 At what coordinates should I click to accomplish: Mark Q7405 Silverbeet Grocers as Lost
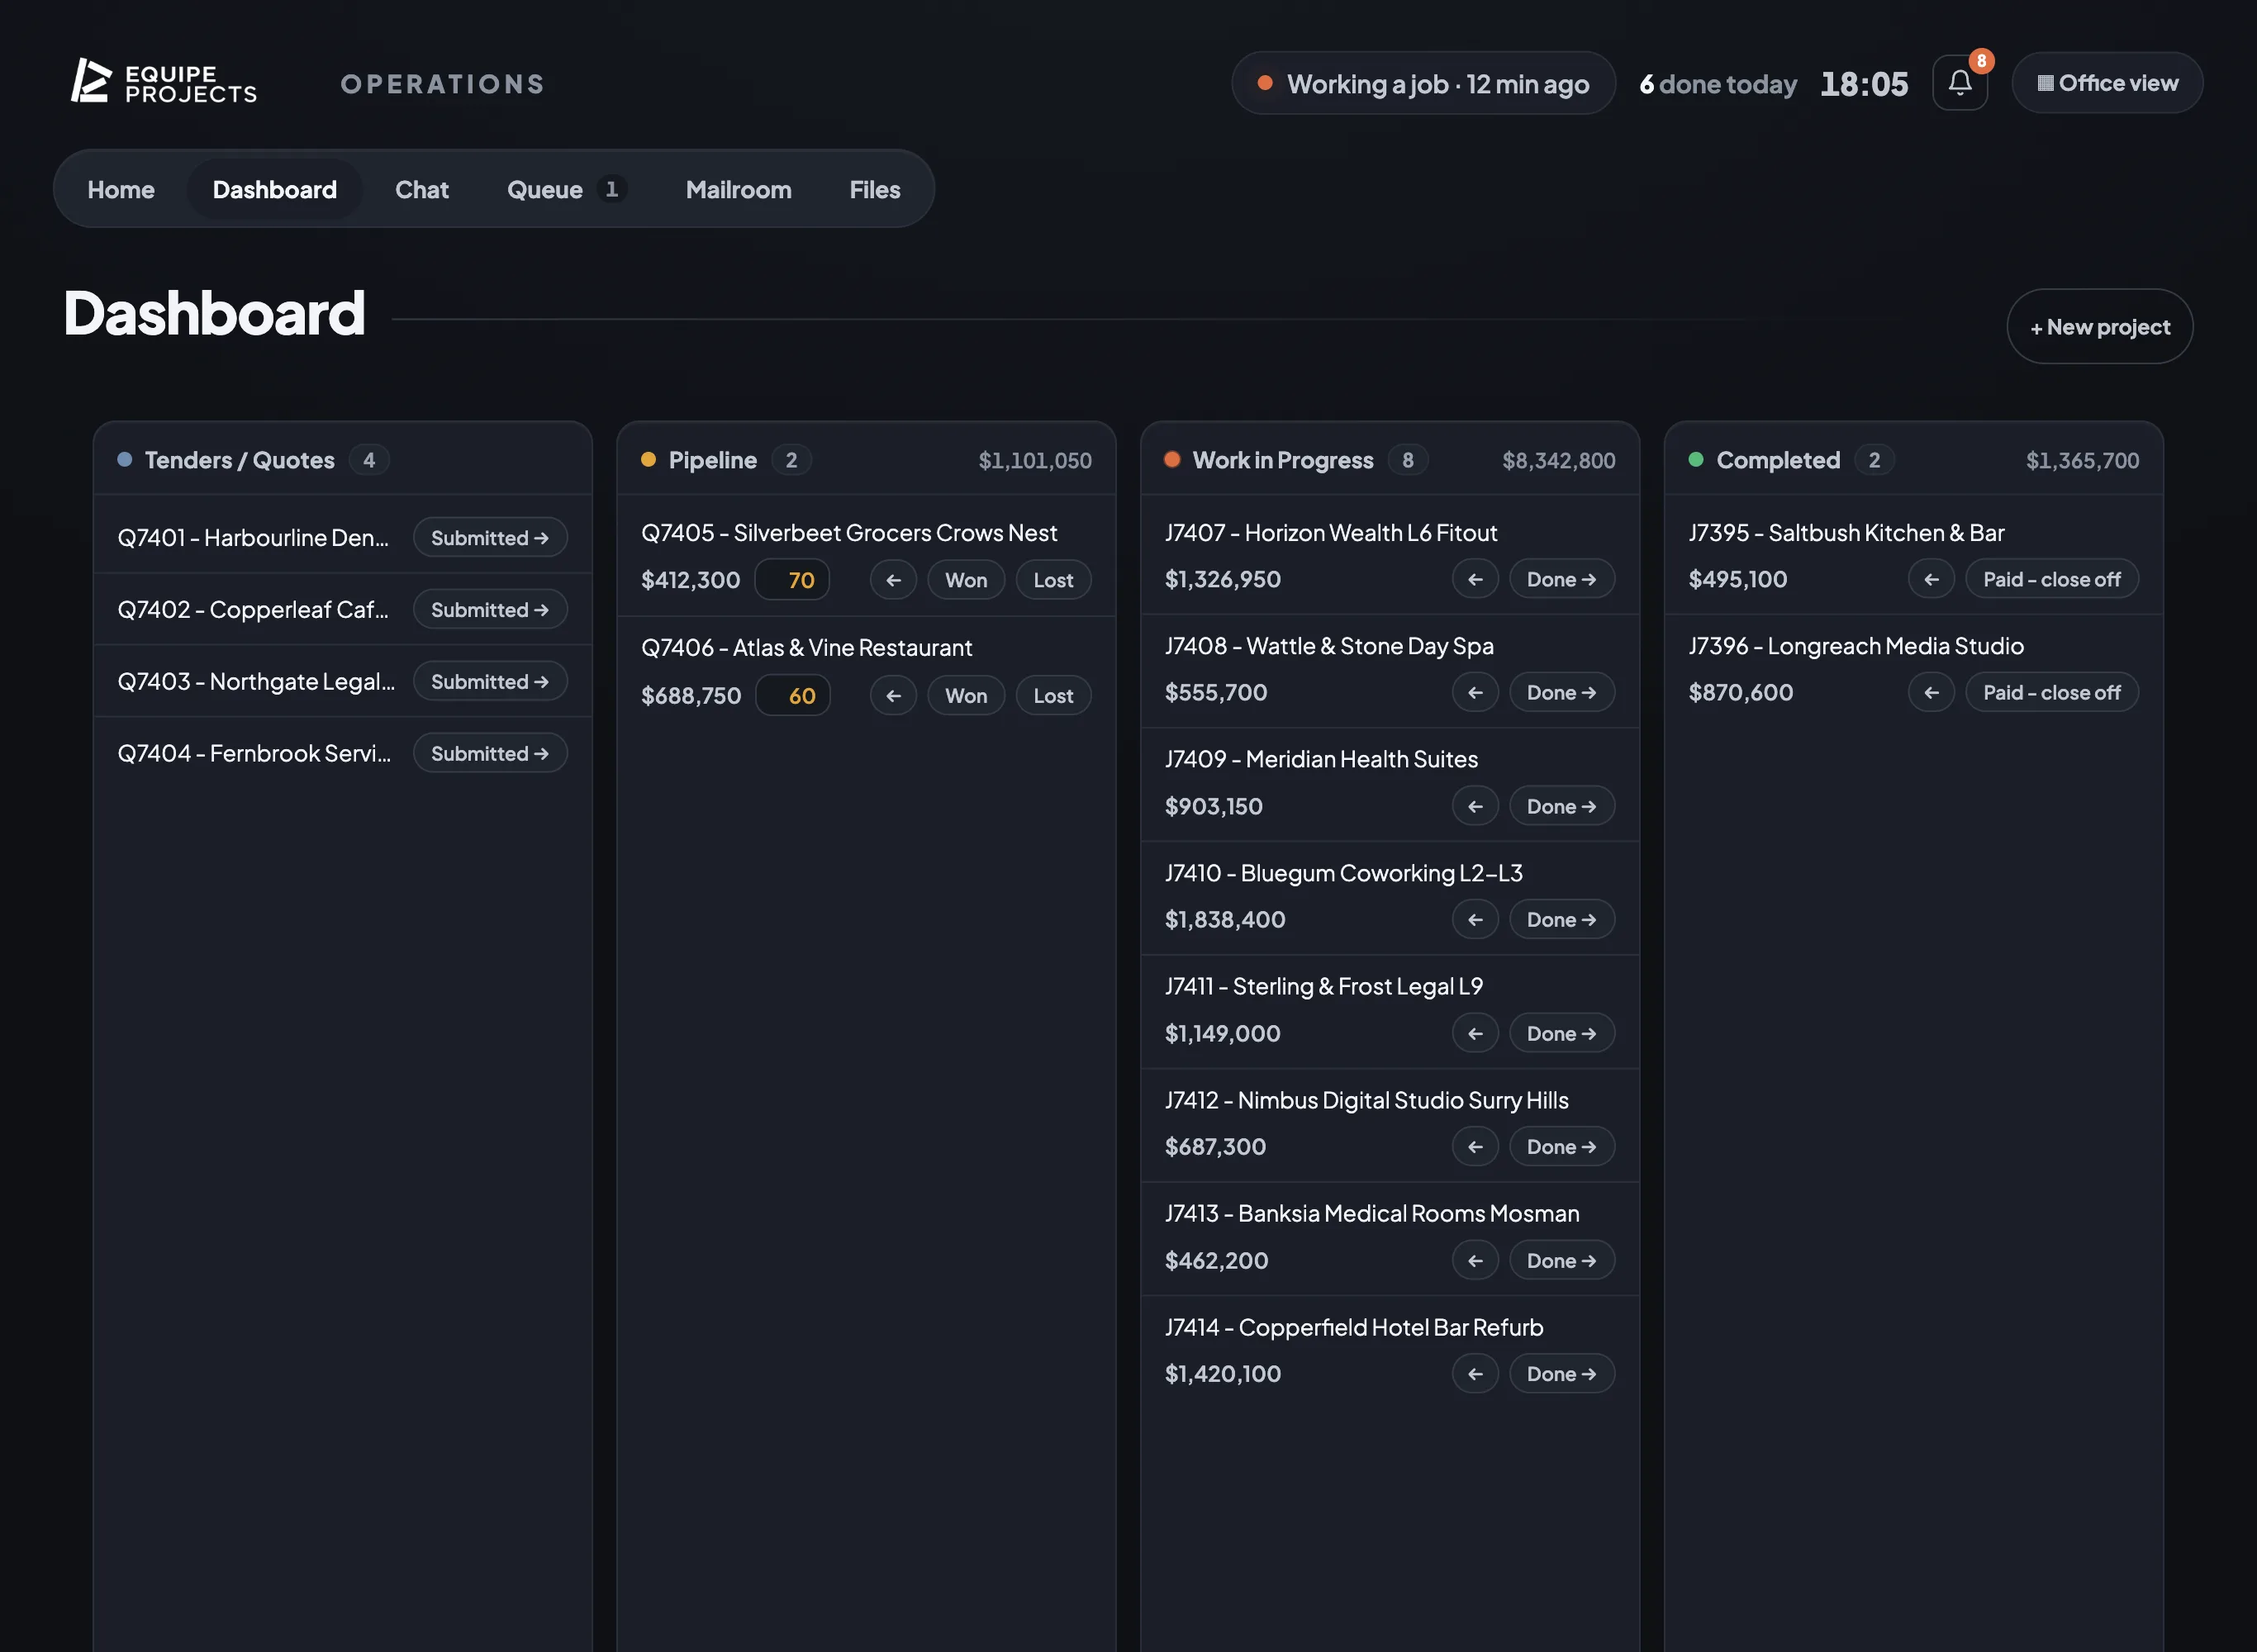(x=1053, y=580)
